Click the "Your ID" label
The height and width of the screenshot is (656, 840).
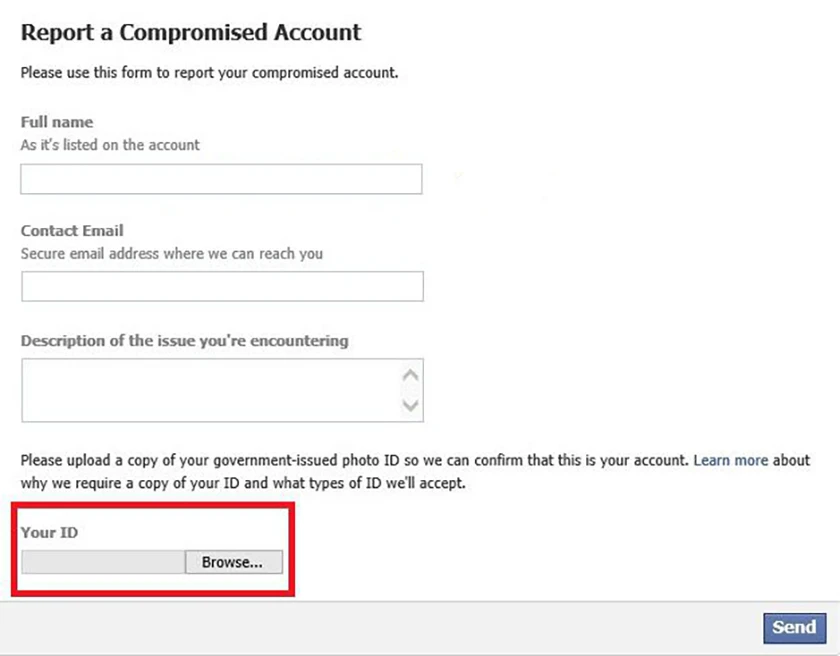click(x=49, y=532)
